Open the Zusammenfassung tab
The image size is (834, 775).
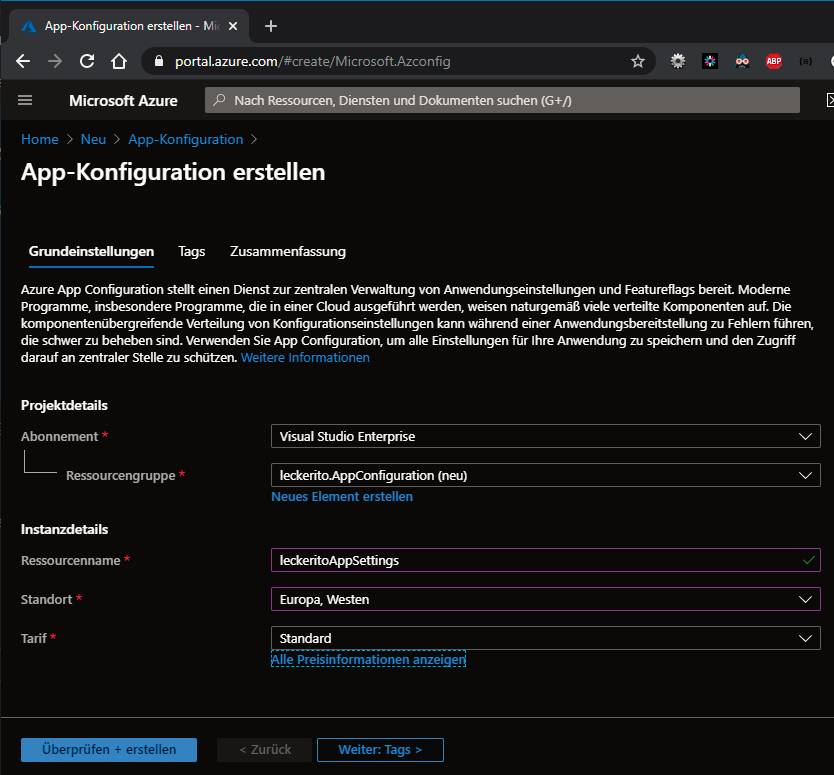pos(288,252)
